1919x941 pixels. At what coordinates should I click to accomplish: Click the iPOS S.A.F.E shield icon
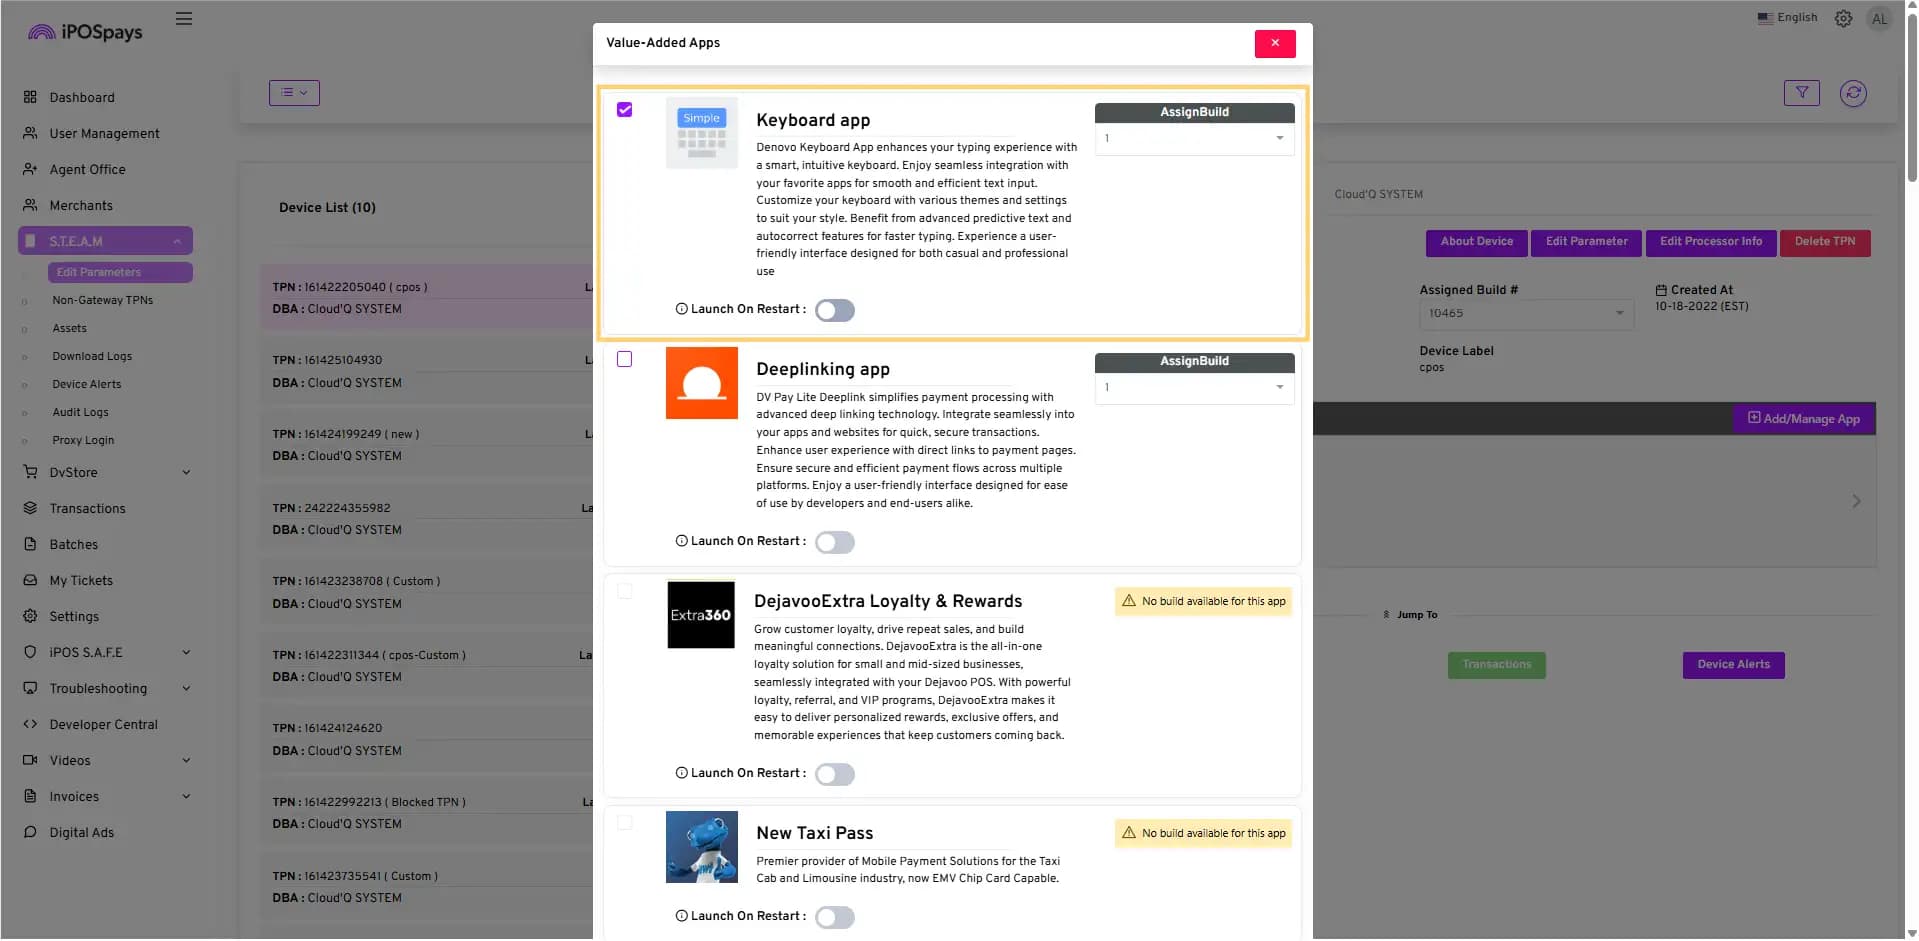[x=30, y=652]
